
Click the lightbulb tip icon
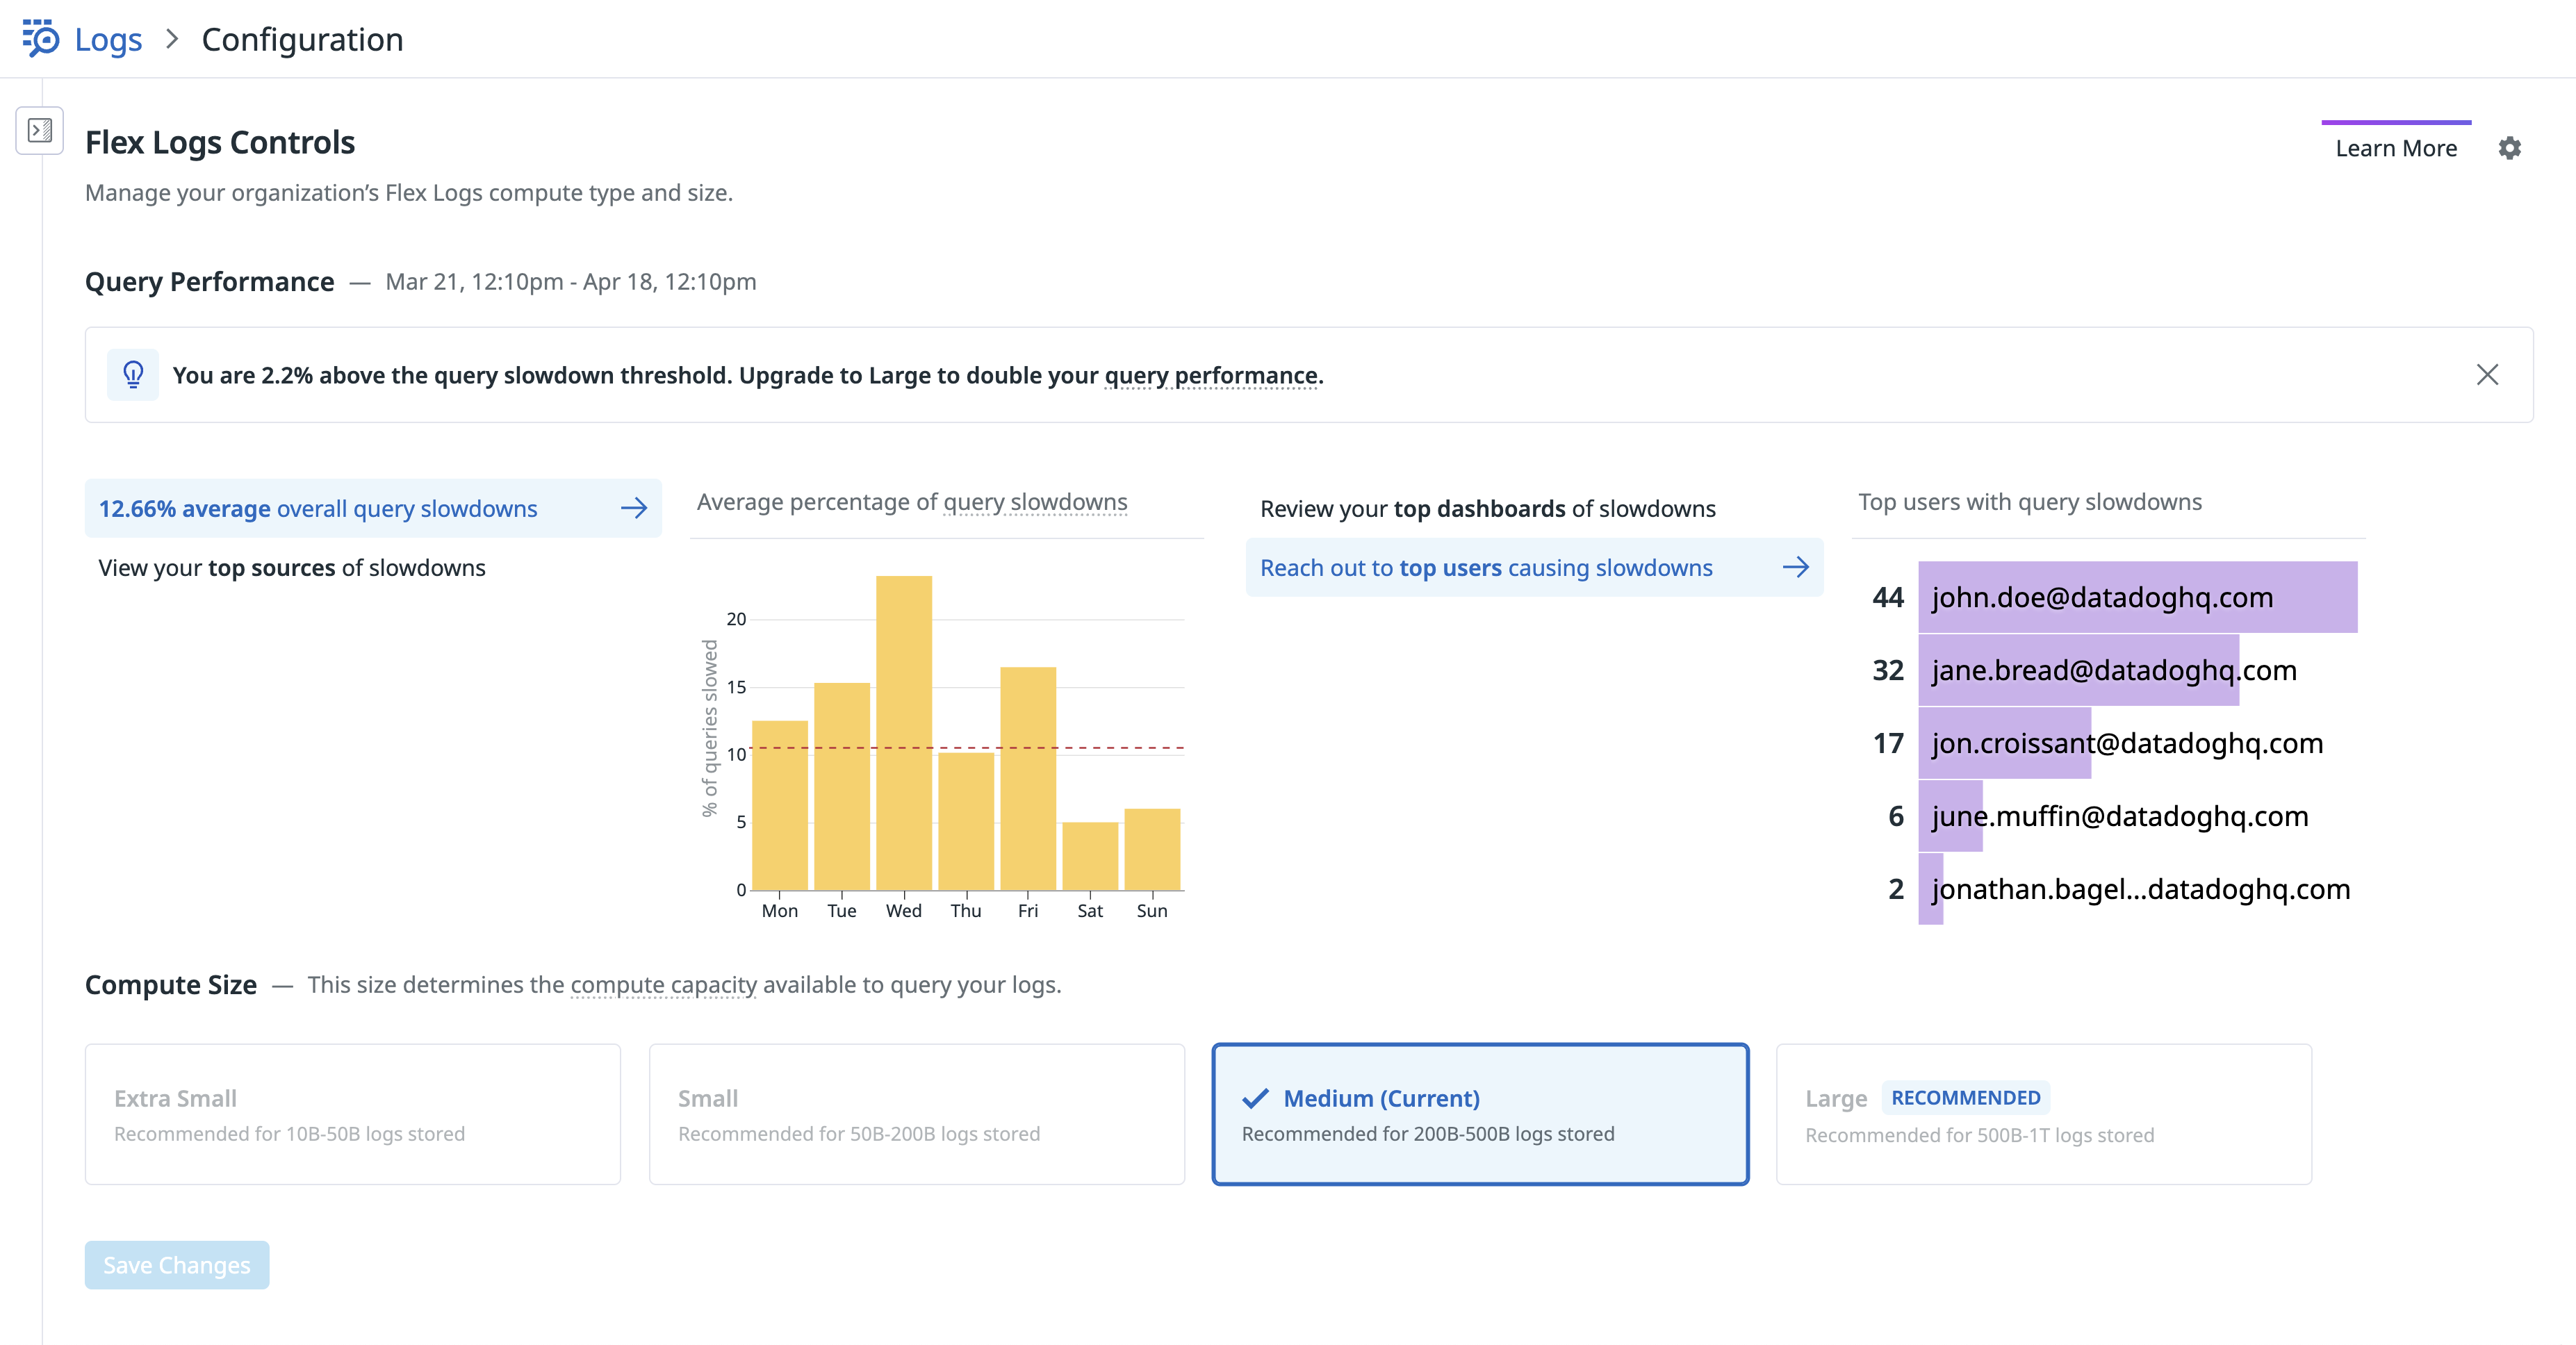point(133,375)
